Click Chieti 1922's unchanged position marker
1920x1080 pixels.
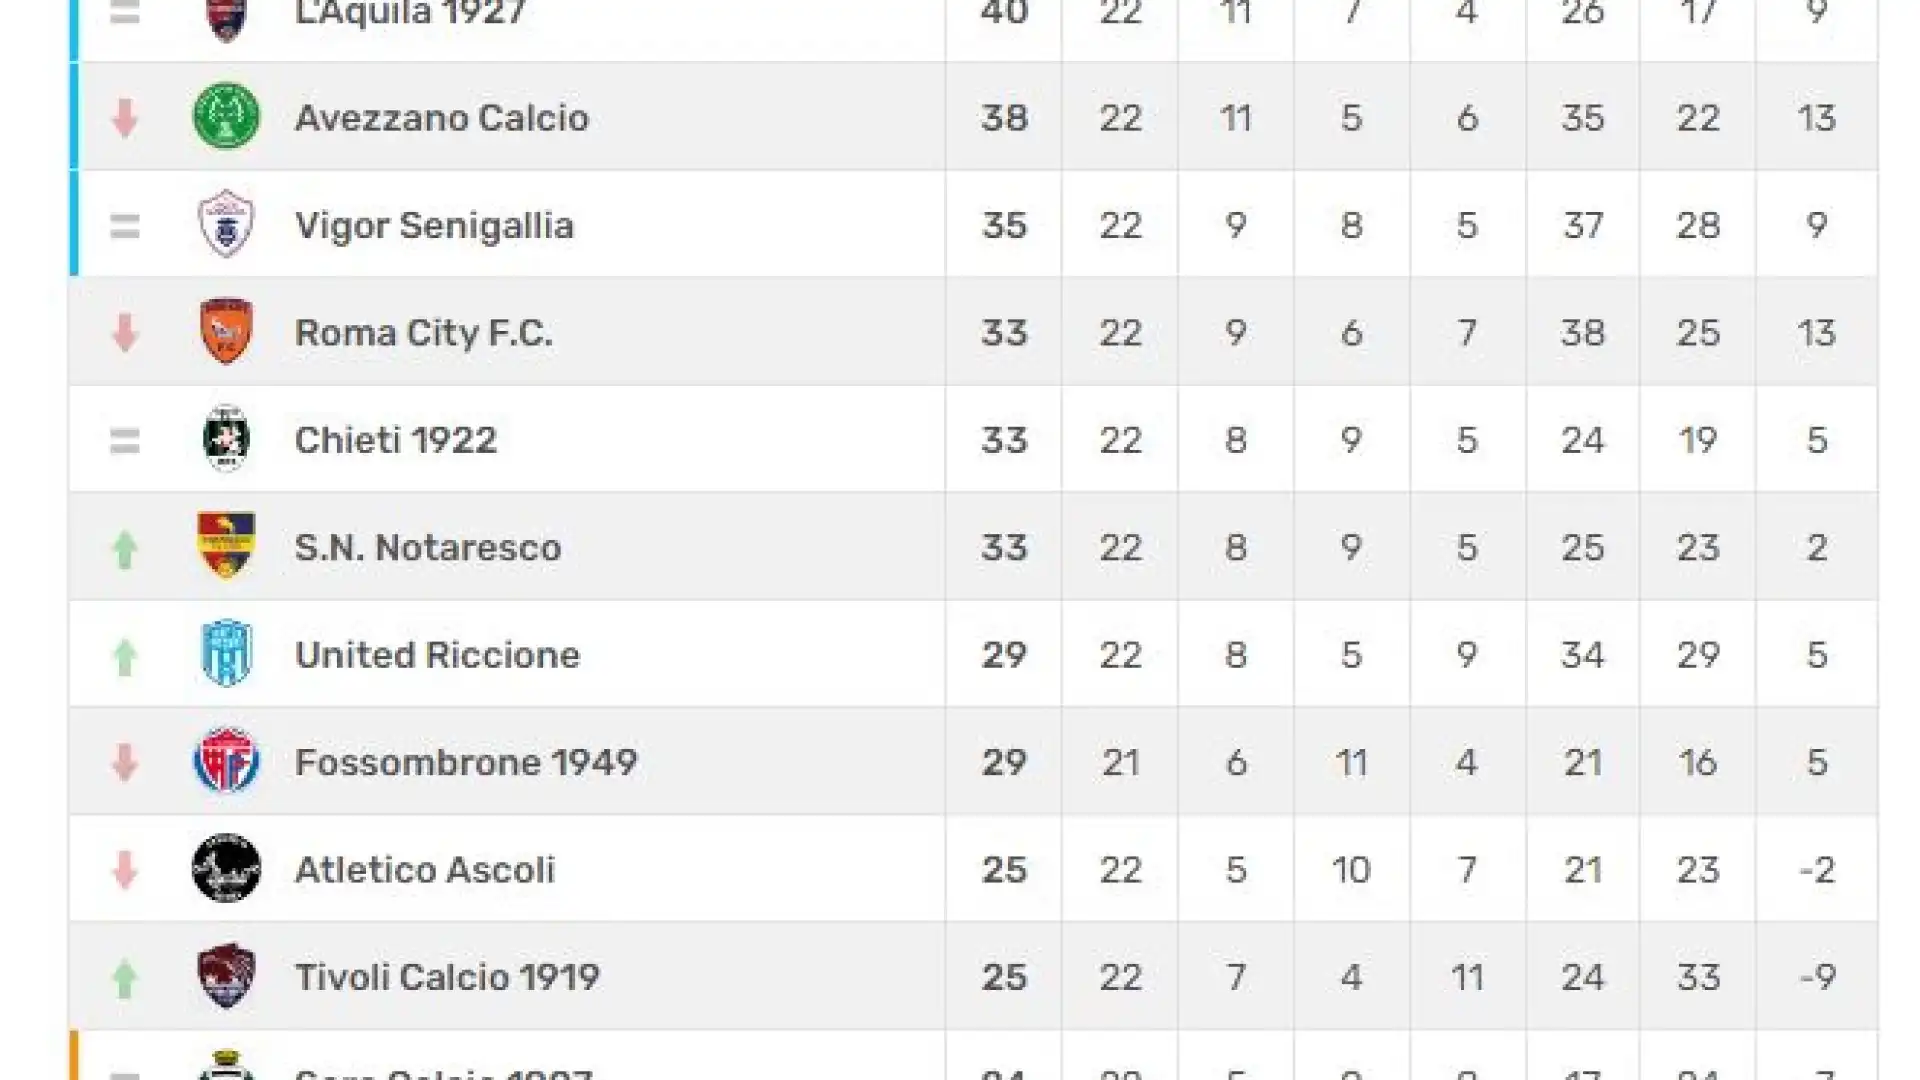(124, 441)
